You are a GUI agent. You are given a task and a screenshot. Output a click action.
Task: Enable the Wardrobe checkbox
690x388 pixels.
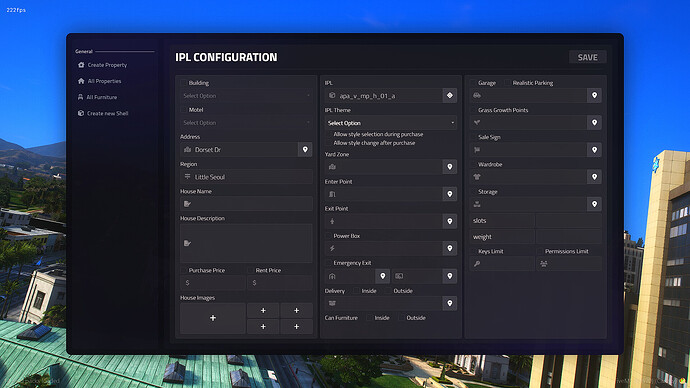473,165
